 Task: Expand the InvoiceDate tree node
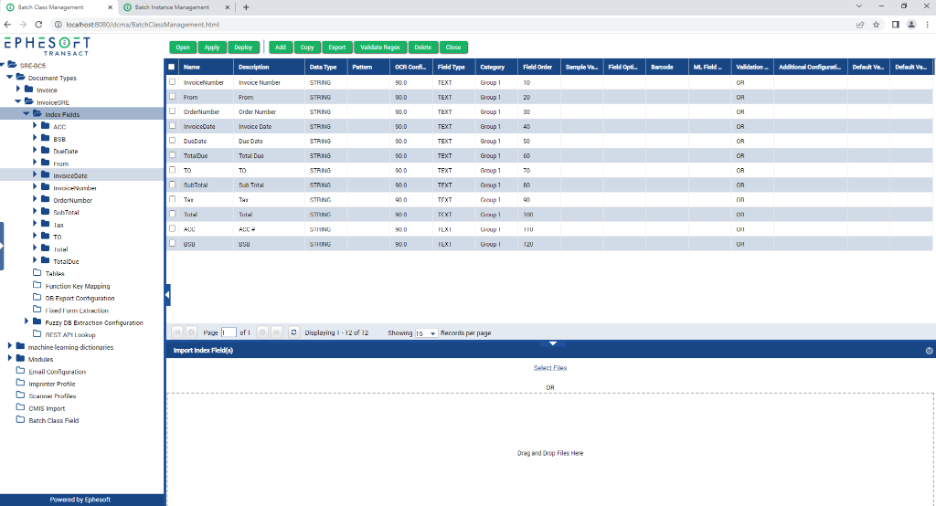coord(35,175)
